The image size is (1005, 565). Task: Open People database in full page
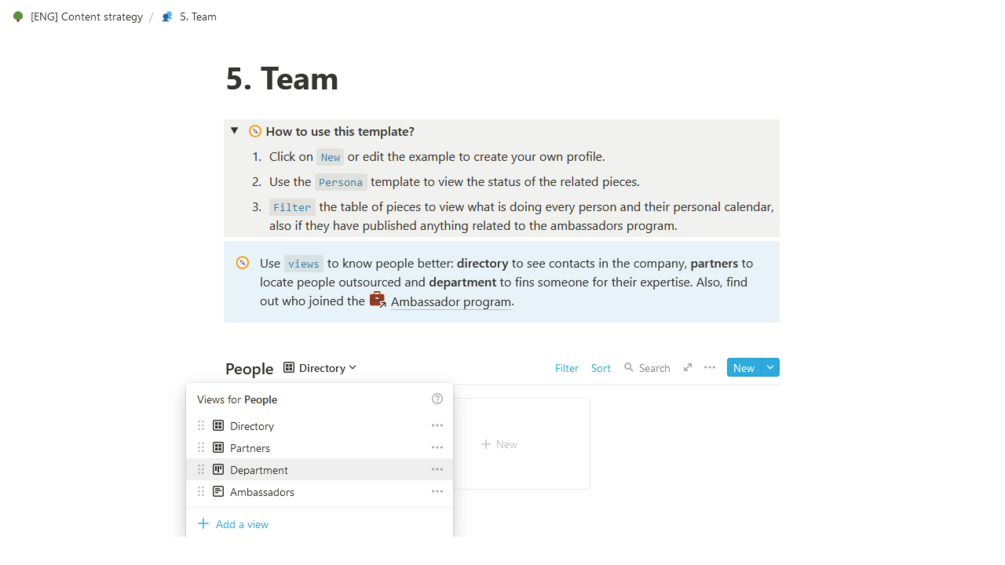(688, 368)
